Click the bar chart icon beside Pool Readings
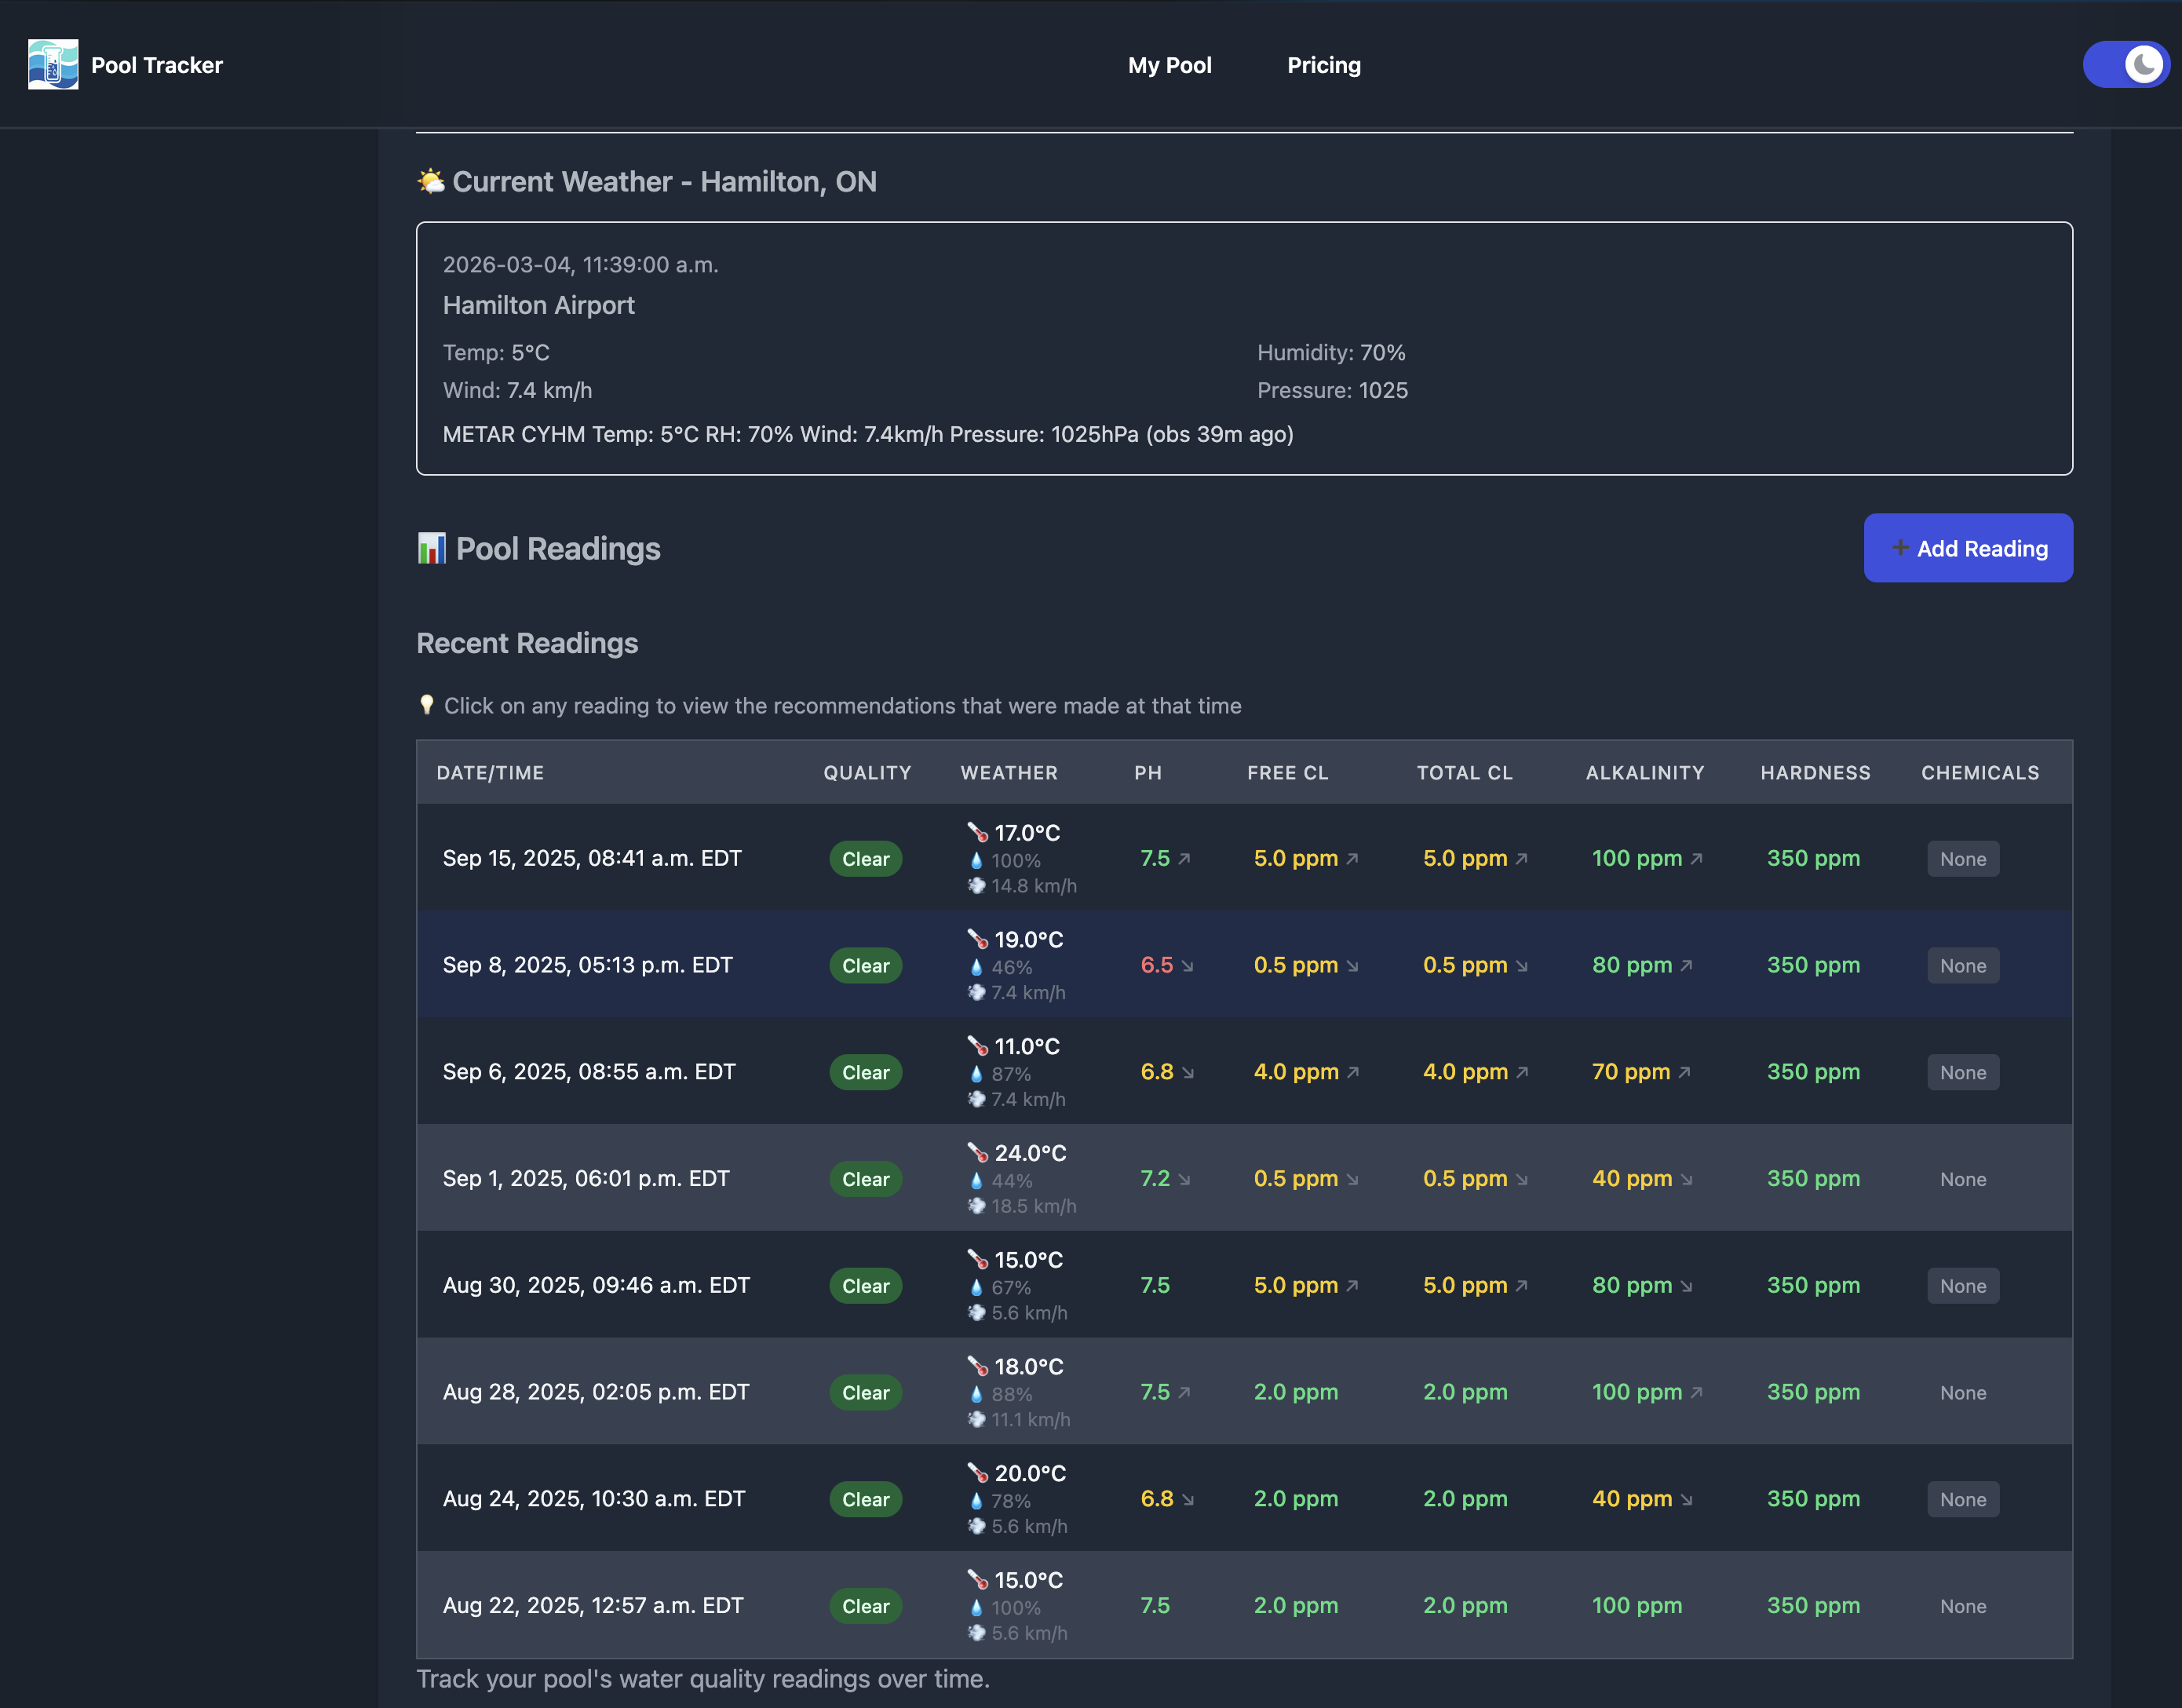The image size is (2182, 1708). [432, 548]
